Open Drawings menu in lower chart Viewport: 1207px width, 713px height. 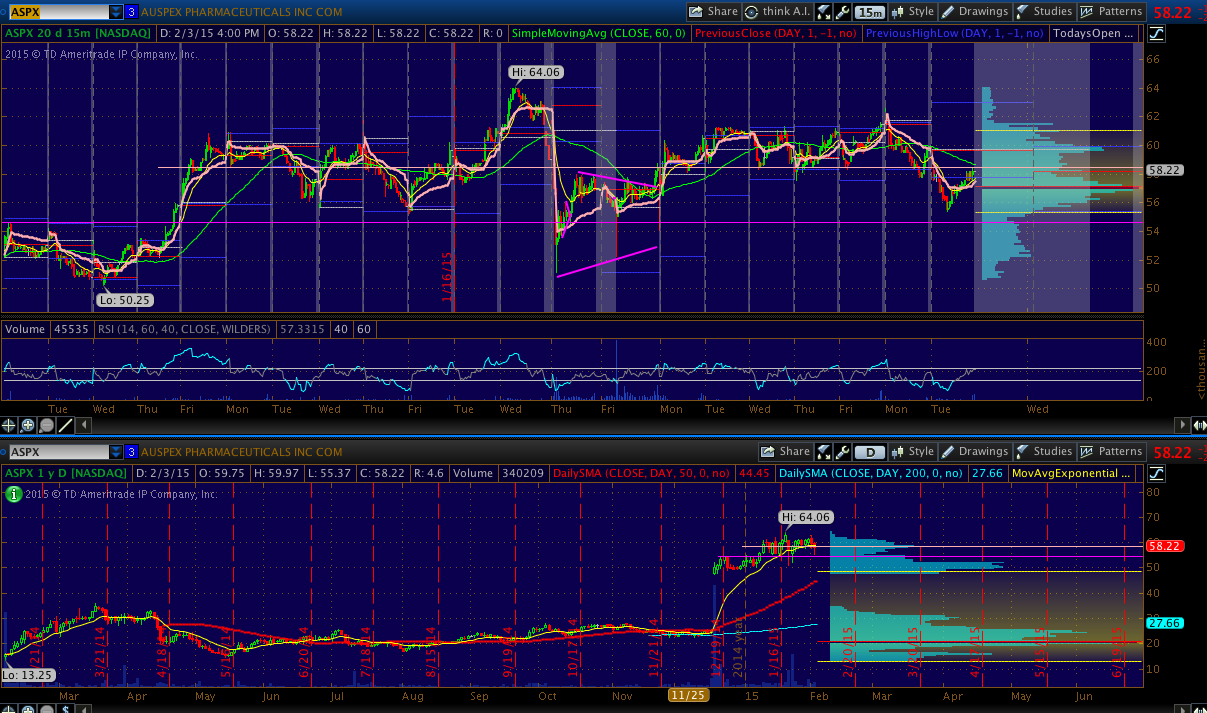tap(976, 452)
